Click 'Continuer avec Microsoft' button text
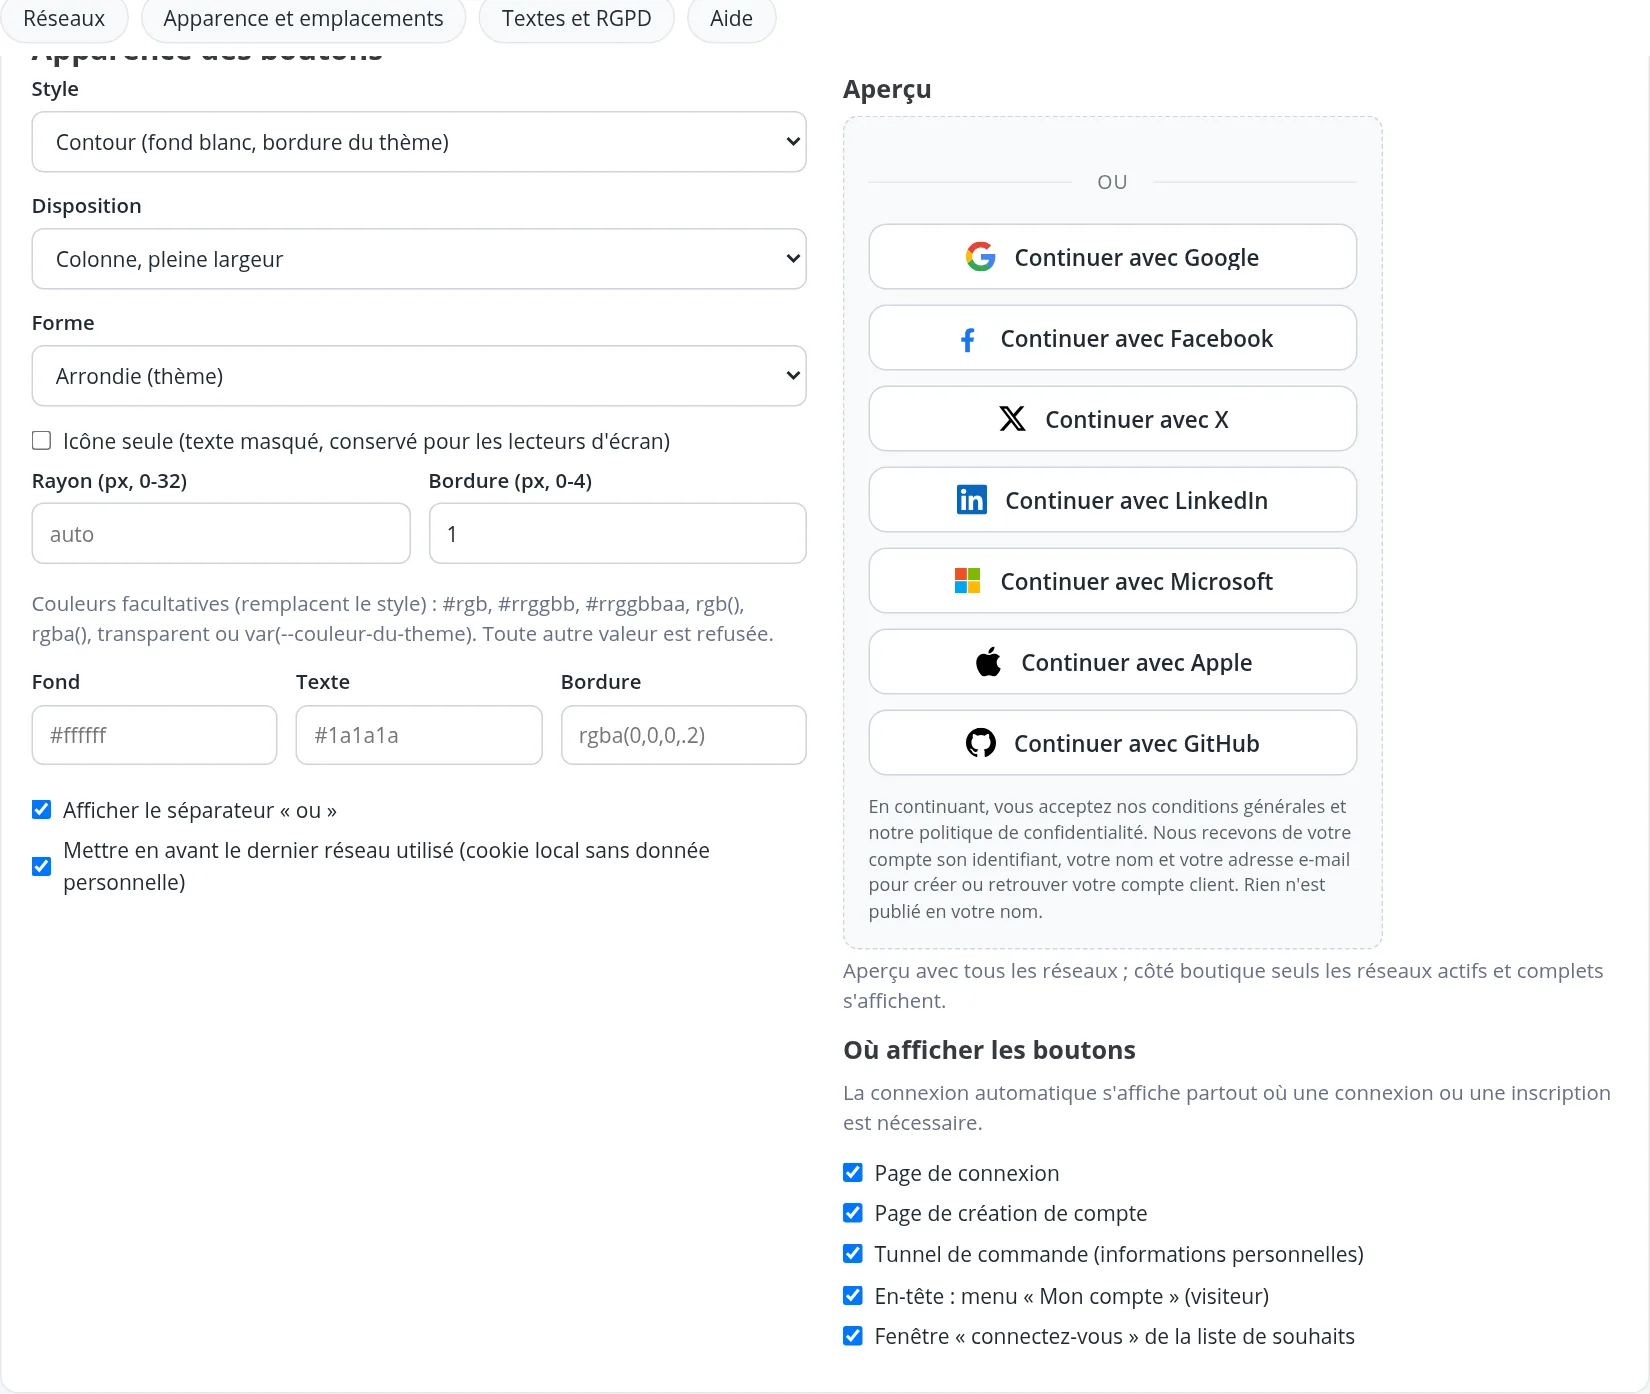 [x=1136, y=582]
